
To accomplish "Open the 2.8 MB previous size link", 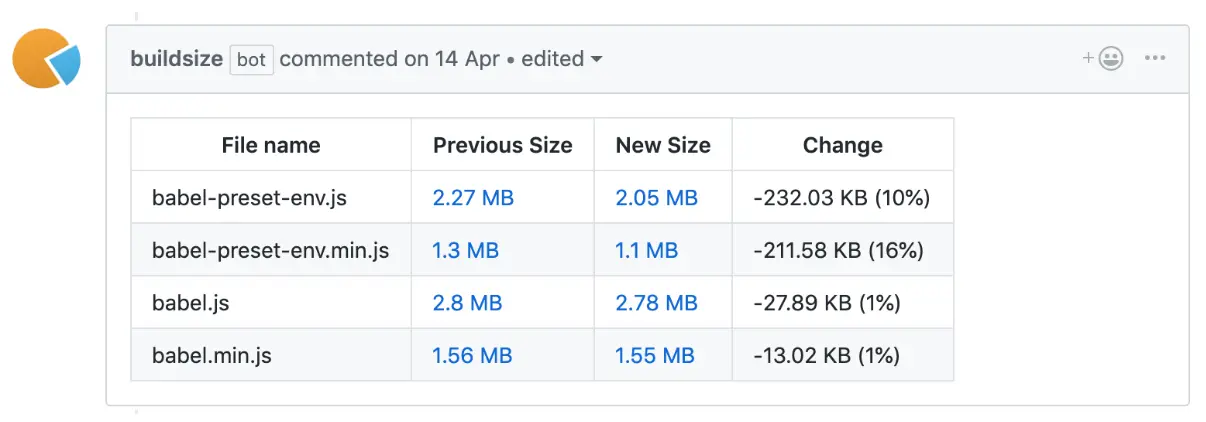I will [465, 302].
